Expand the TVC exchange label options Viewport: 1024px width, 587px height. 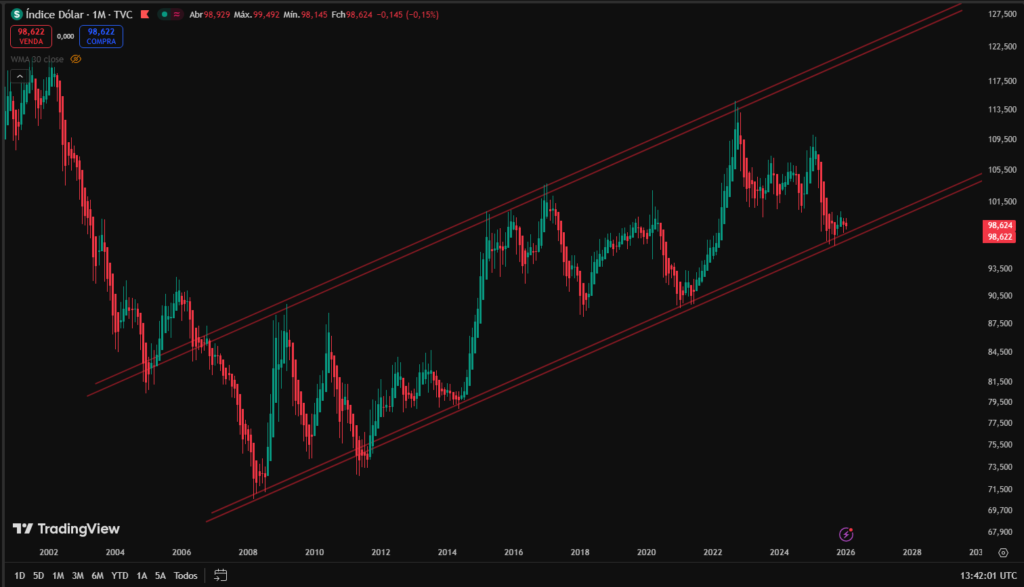pyautogui.click(x=124, y=15)
